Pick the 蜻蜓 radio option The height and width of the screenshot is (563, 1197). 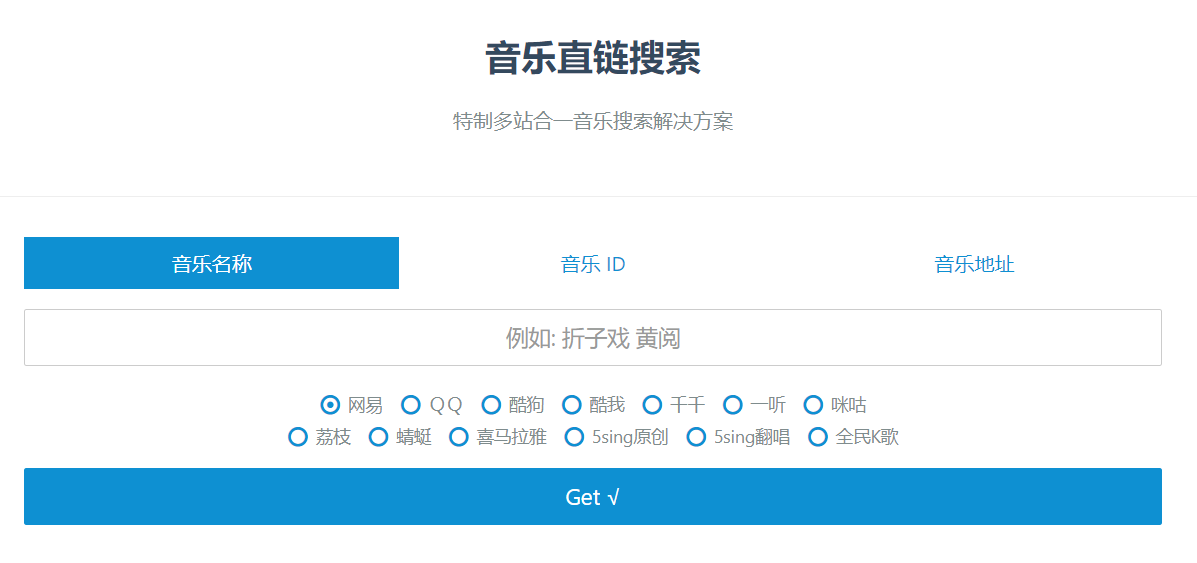[379, 437]
